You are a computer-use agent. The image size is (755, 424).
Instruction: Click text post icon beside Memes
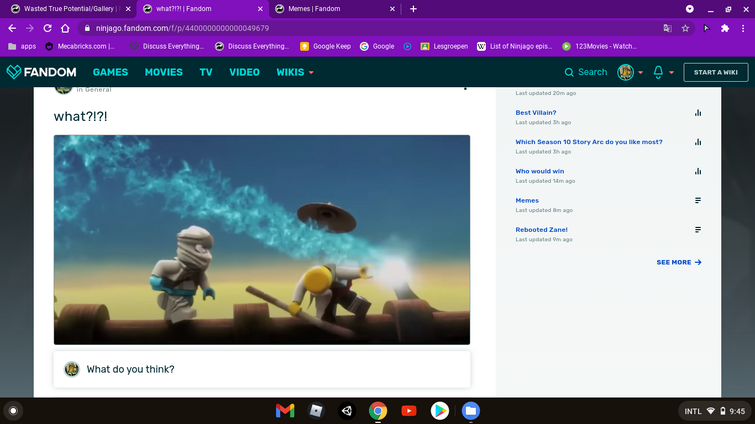point(698,201)
